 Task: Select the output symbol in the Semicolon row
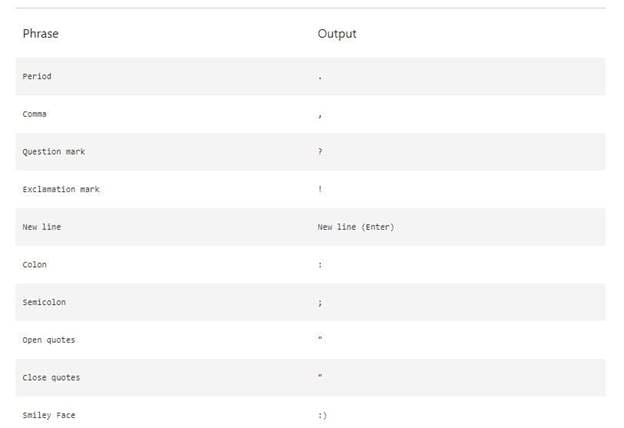[320, 302]
